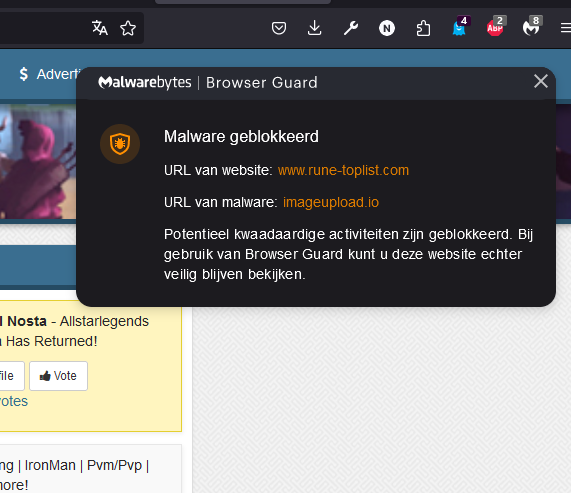Close the Browser Guard popup
The width and height of the screenshot is (571, 493).
(x=540, y=81)
